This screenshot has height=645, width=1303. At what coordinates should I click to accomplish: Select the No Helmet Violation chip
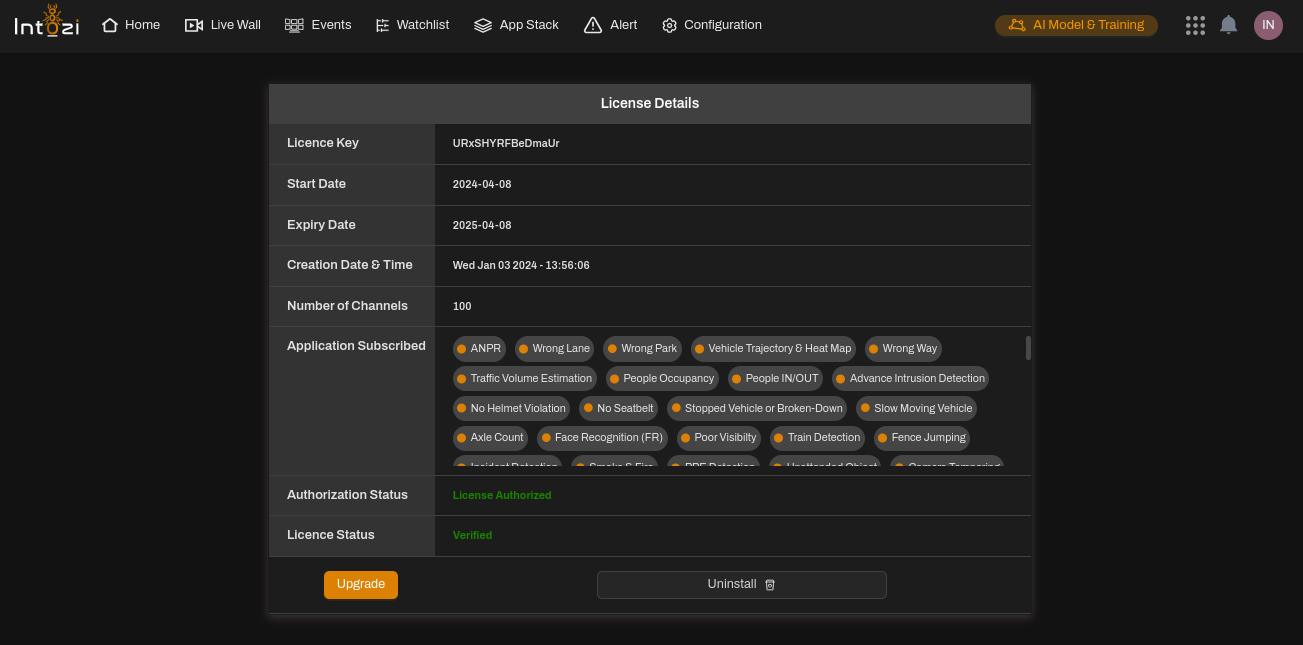[x=511, y=408]
